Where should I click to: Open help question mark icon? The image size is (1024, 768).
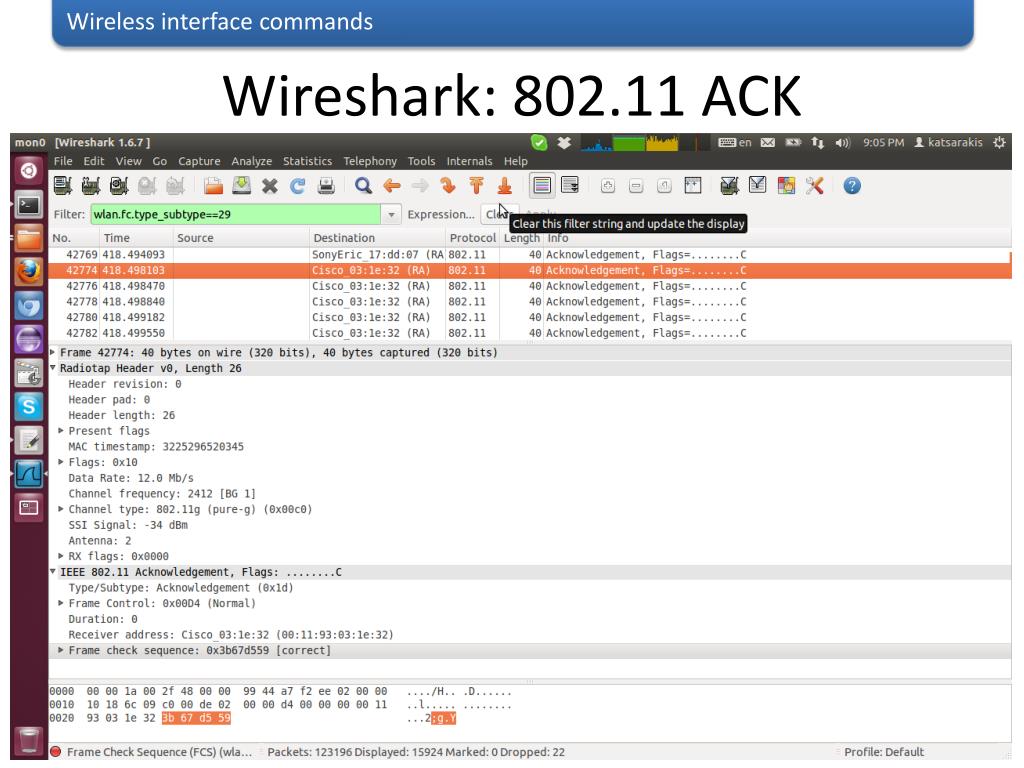[852, 186]
